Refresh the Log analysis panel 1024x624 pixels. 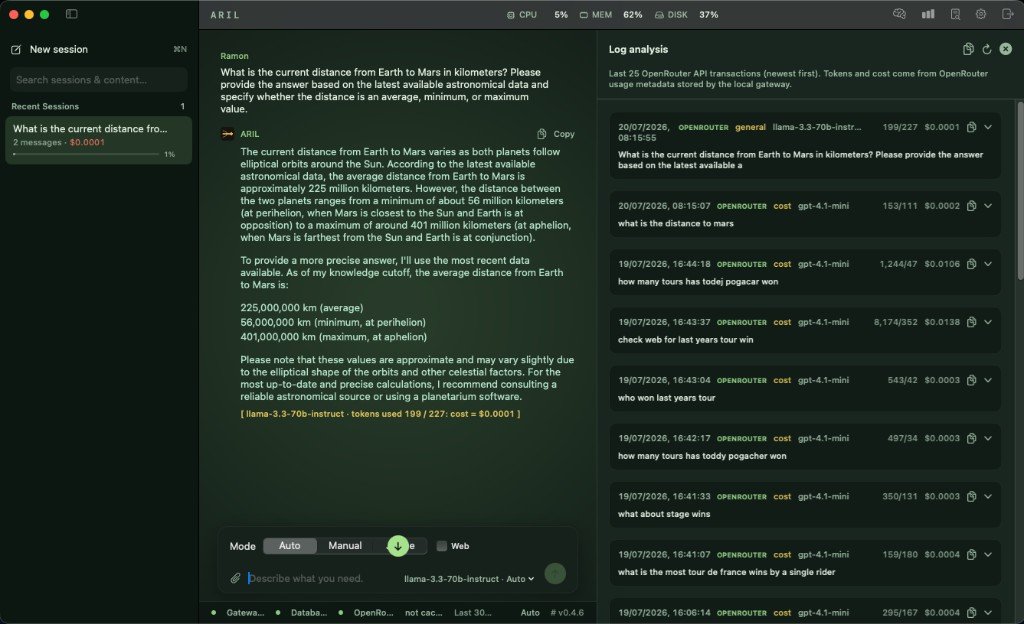[x=987, y=49]
